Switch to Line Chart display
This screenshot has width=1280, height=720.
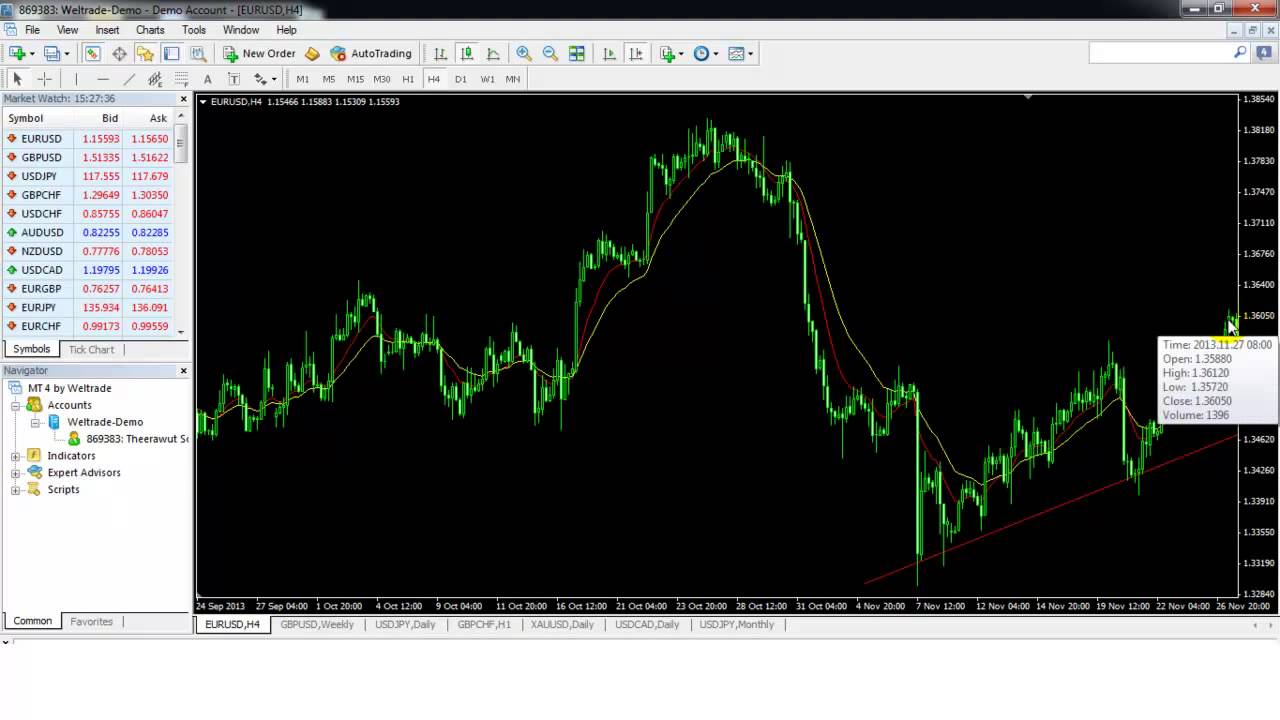point(493,53)
